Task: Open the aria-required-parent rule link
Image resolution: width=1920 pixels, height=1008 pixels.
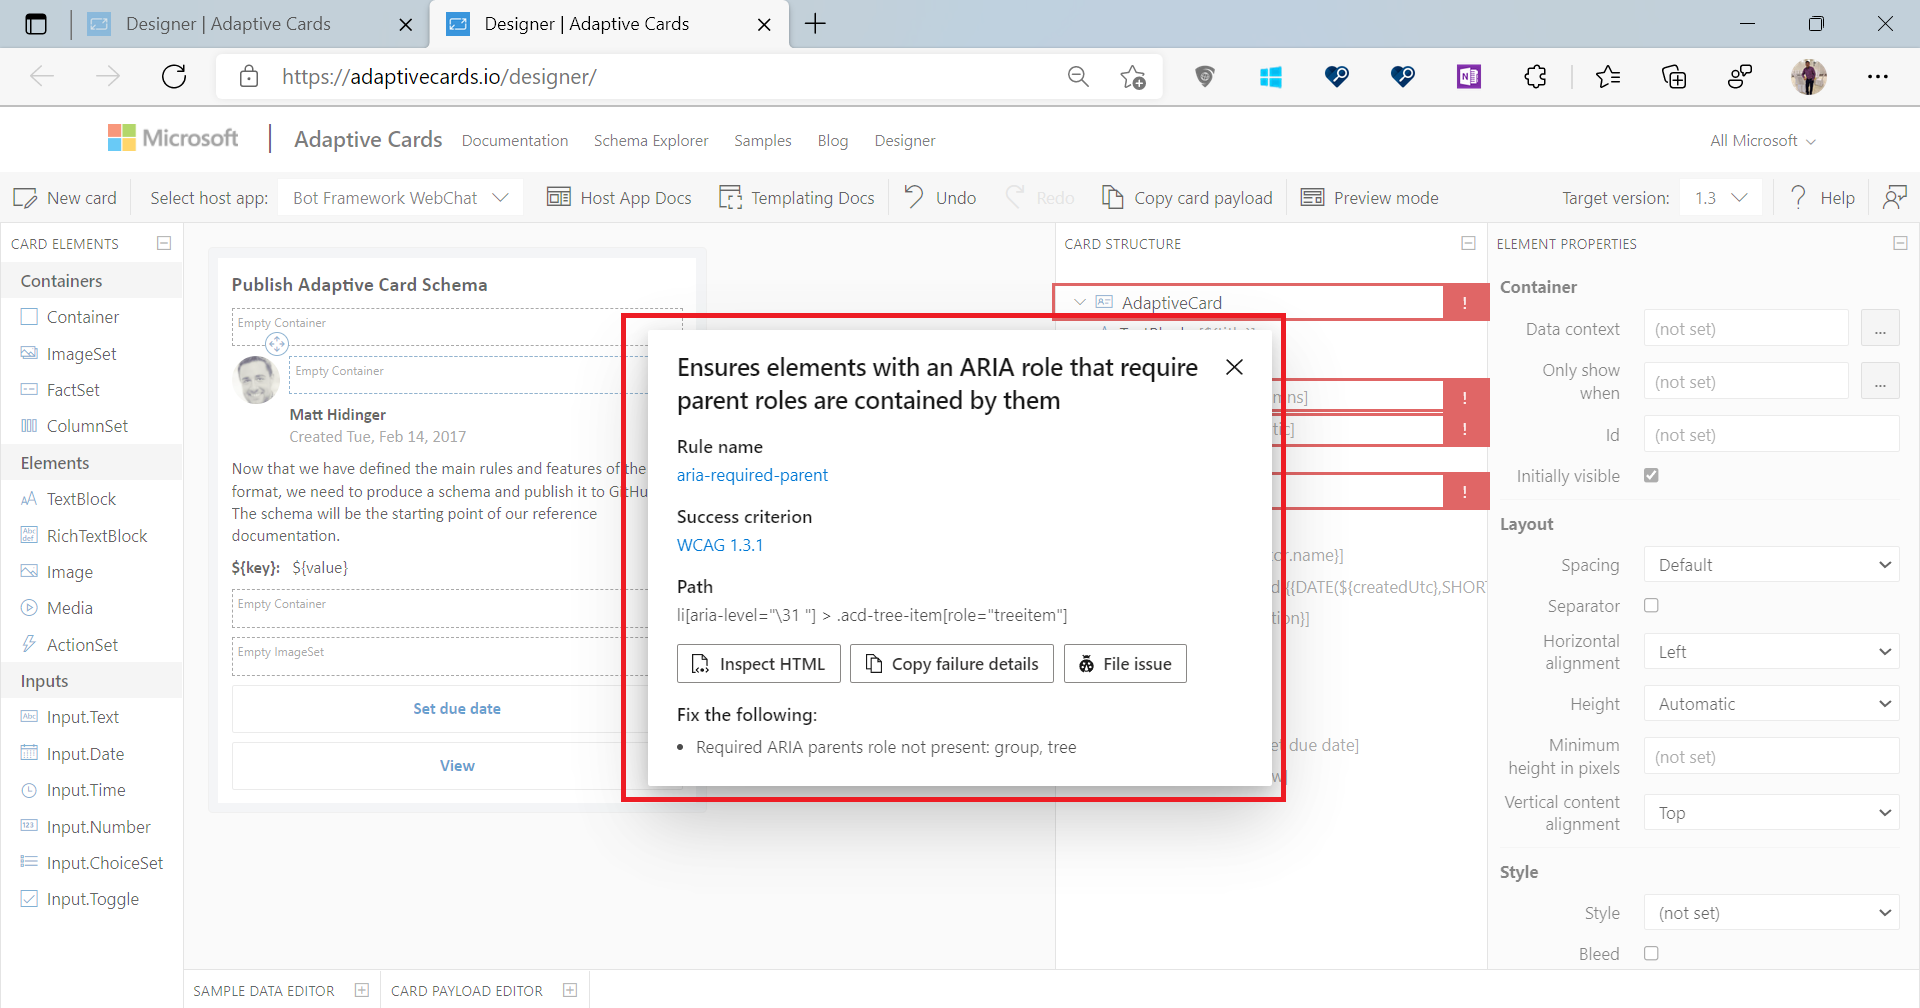Action: pyautogui.click(x=752, y=475)
